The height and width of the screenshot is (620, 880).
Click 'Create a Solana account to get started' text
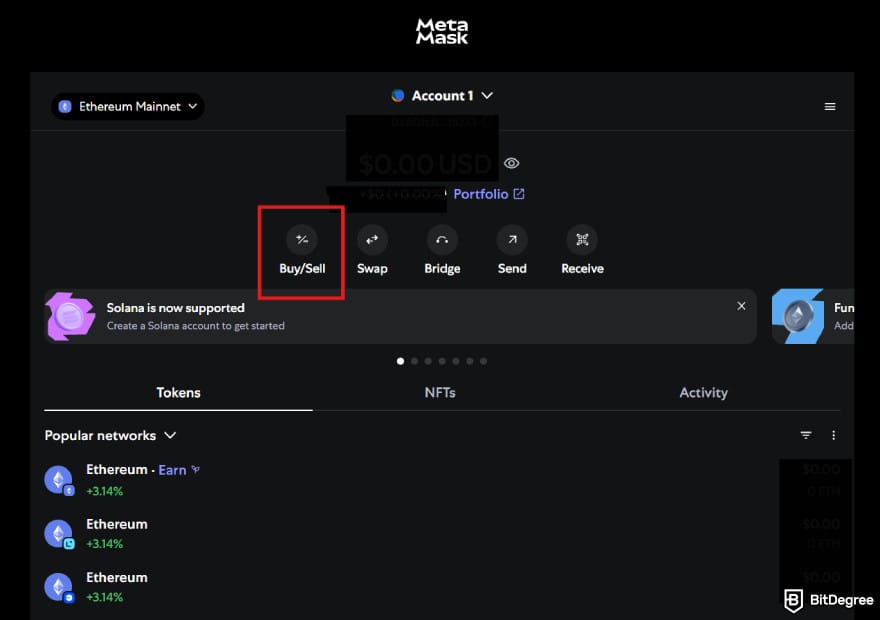click(195, 326)
